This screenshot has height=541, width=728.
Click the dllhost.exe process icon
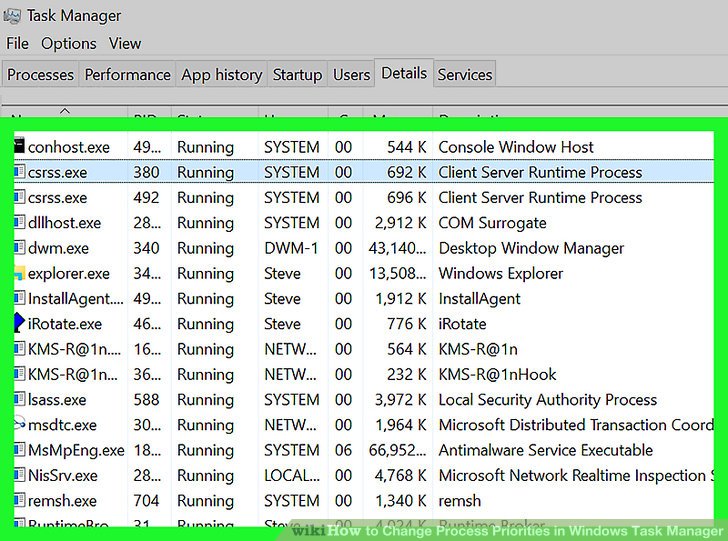coord(19,222)
